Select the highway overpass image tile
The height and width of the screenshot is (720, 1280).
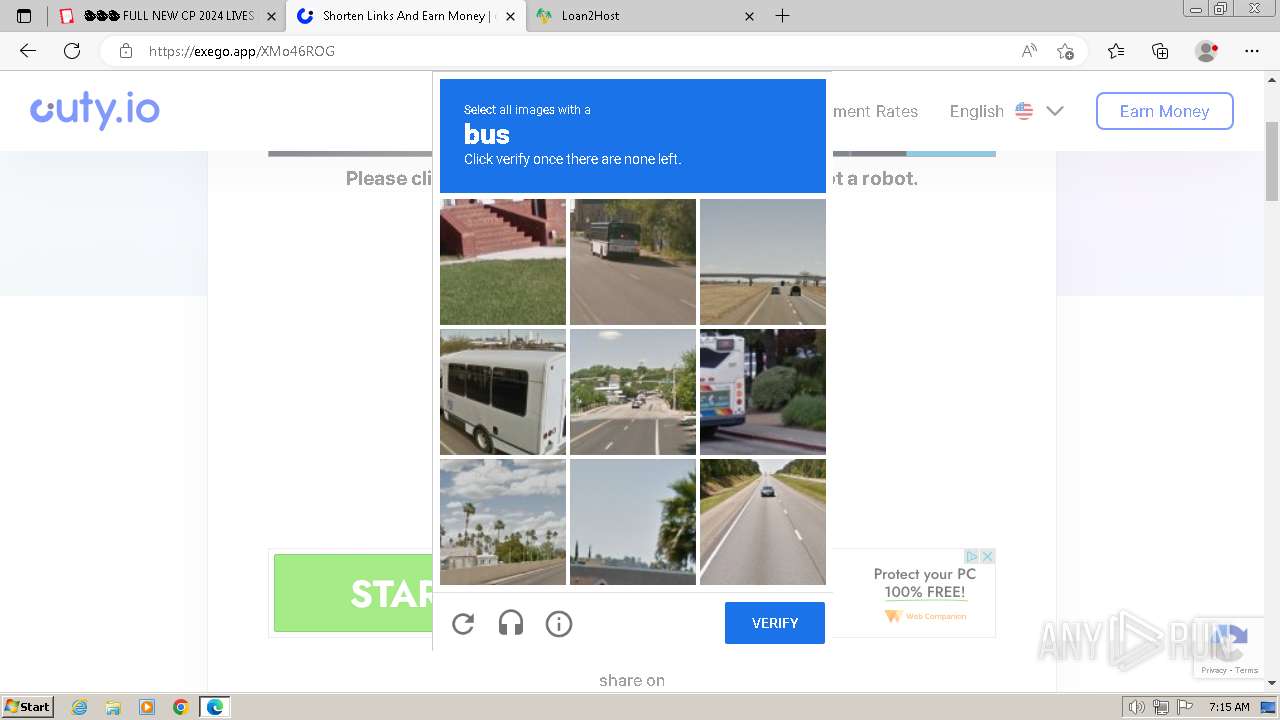click(x=763, y=262)
